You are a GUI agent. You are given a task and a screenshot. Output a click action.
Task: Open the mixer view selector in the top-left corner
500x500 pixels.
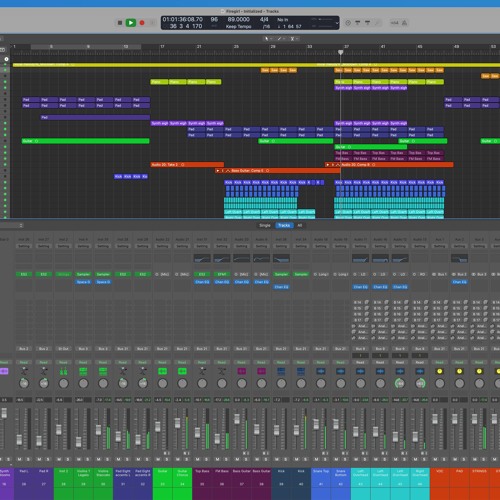coord(12,226)
